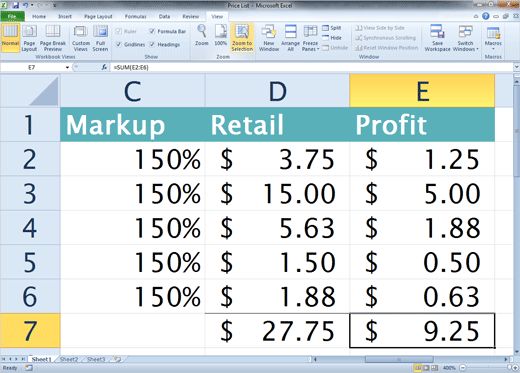Click the macro recording icon in status bar
The width and height of the screenshot is (520, 373).
coord(29,368)
